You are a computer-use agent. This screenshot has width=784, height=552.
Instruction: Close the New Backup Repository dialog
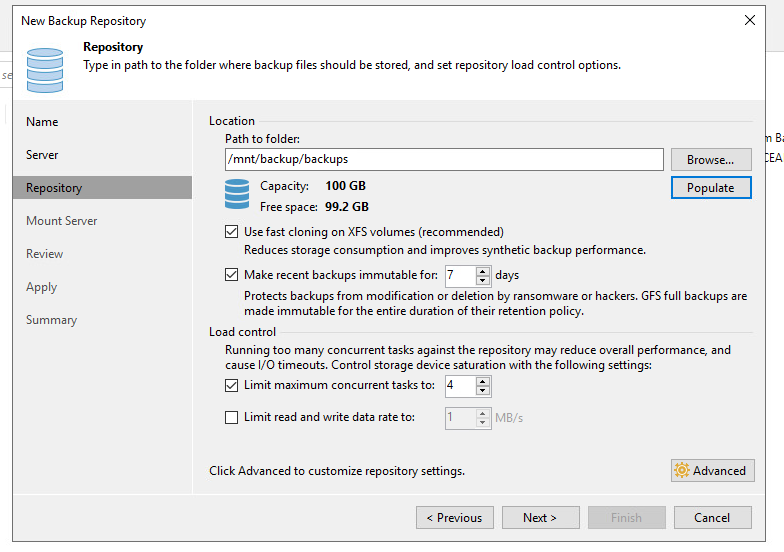(x=750, y=19)
